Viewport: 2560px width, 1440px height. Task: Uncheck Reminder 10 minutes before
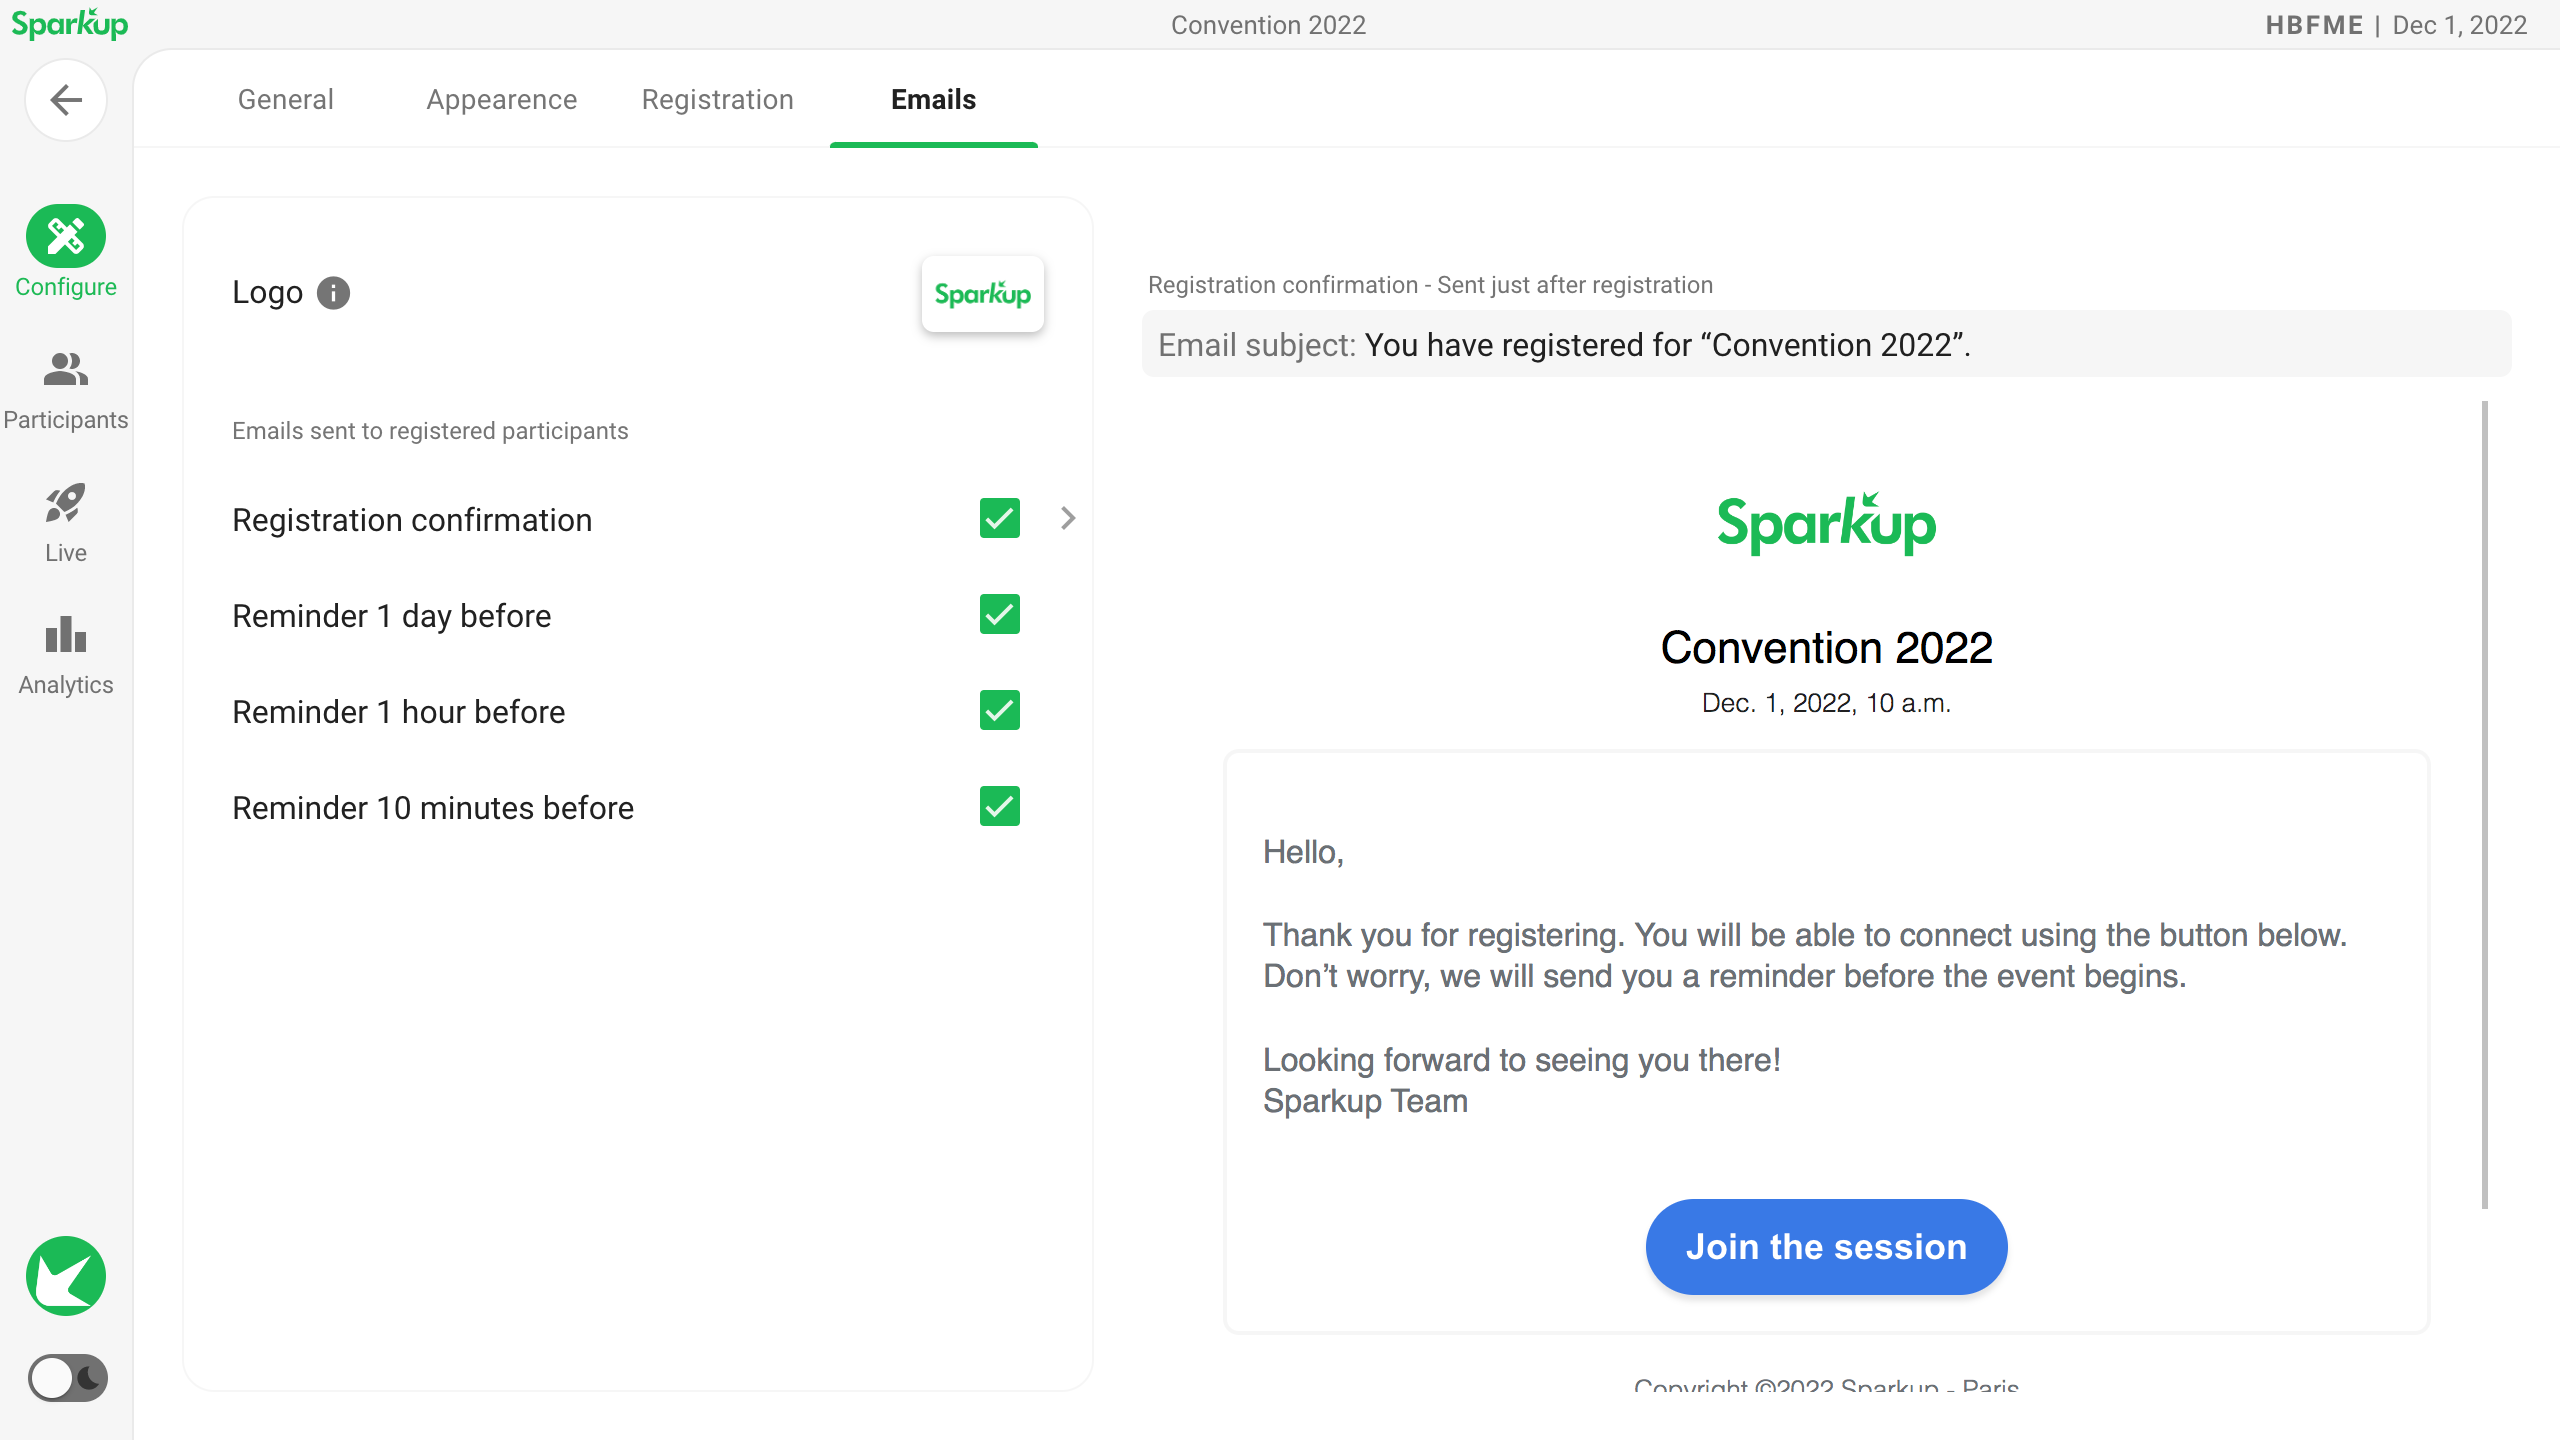(x=999, y=806)
